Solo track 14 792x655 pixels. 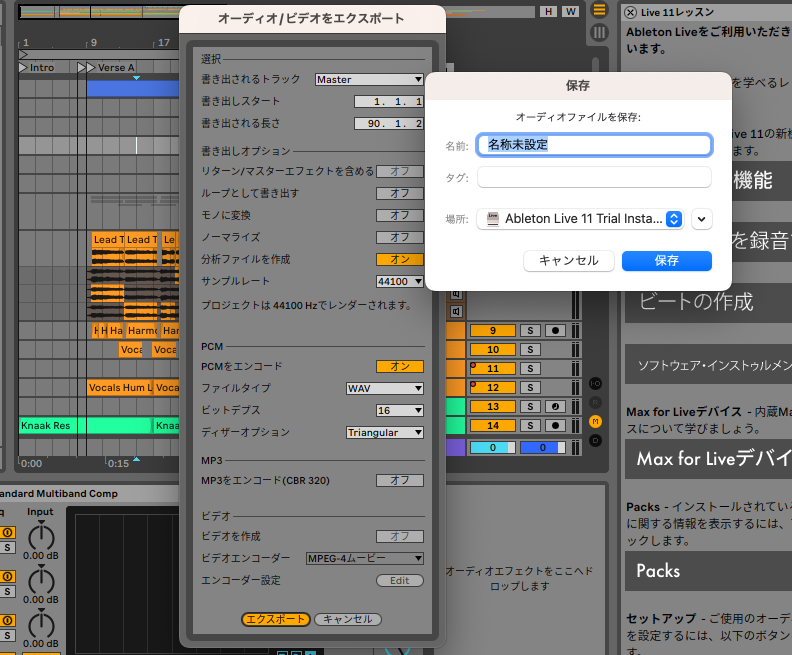pyautogui.click(x=530, y=426)
